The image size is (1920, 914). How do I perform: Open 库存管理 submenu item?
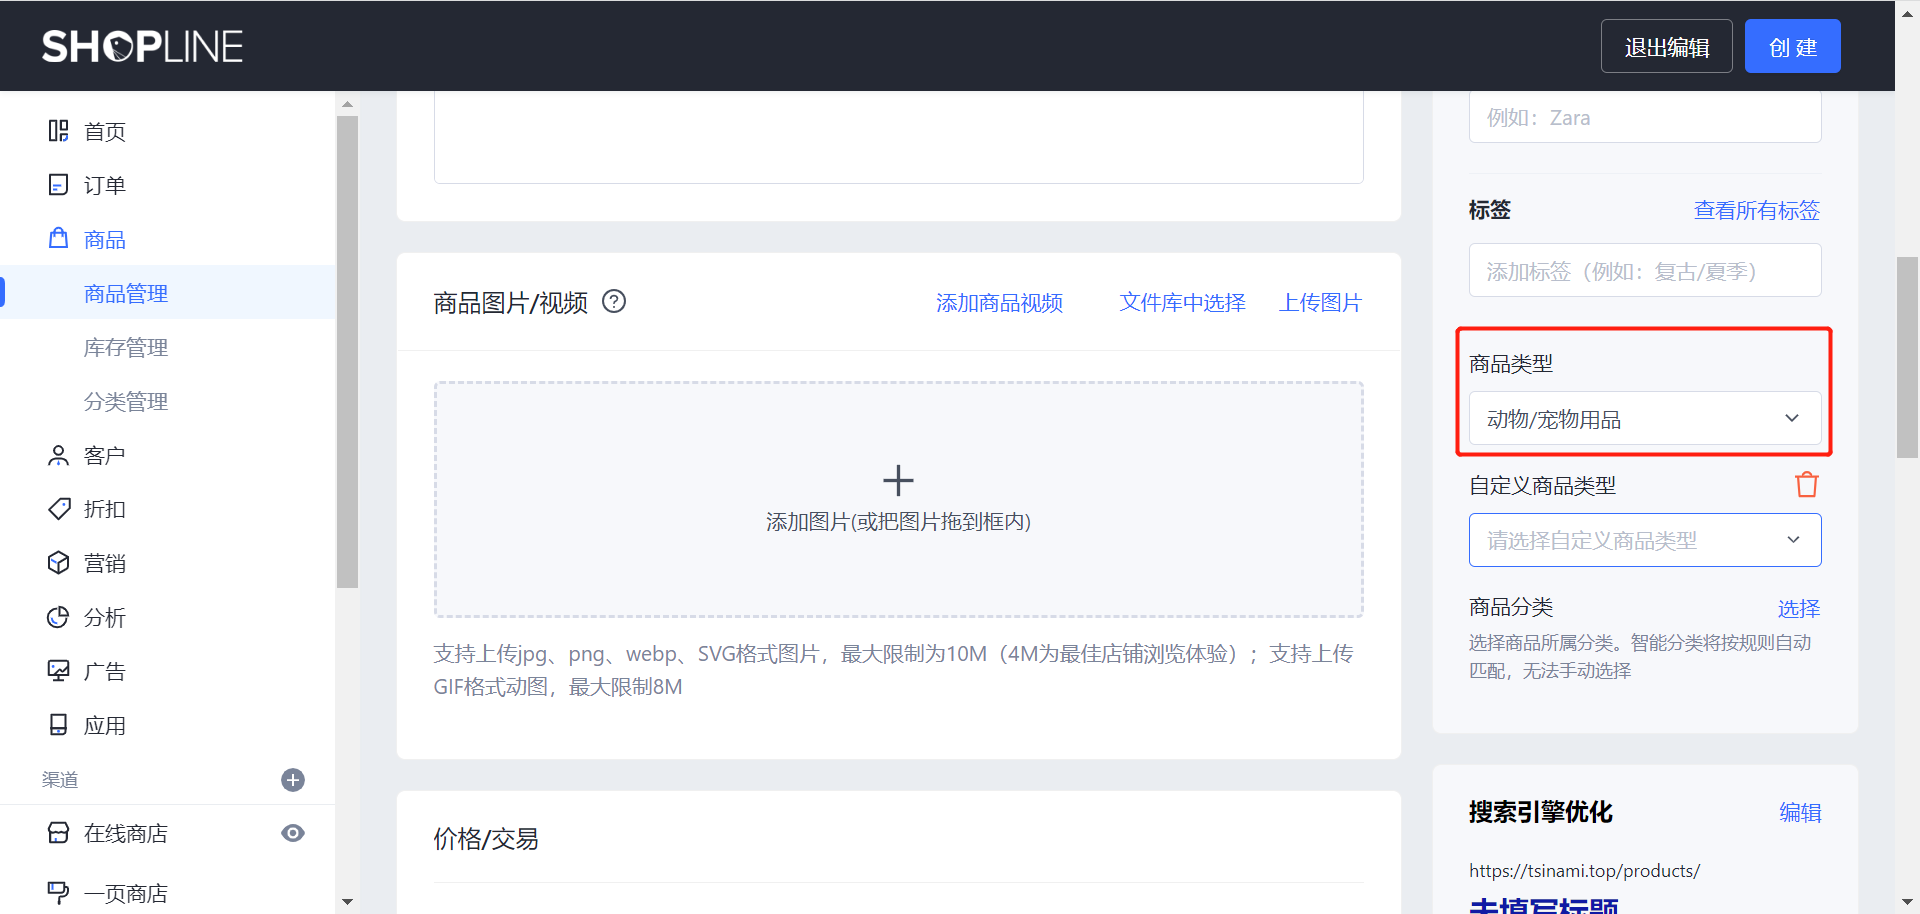(x=126, y=347)
